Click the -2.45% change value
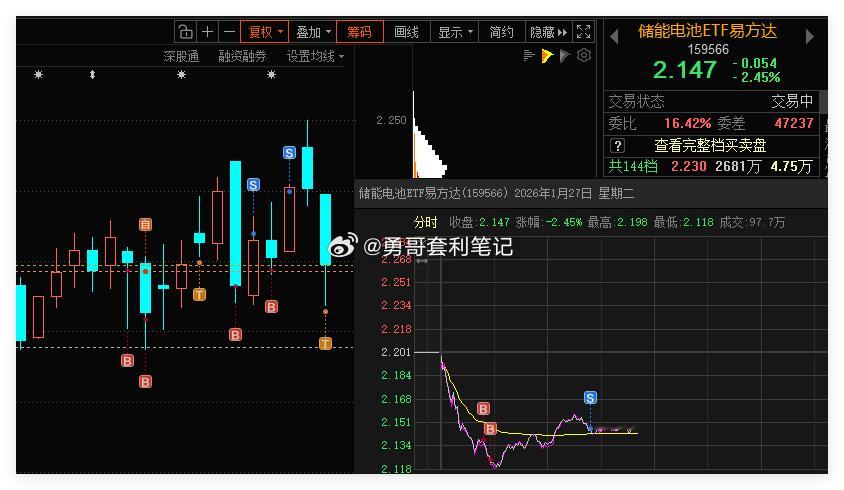 (756, 77)
